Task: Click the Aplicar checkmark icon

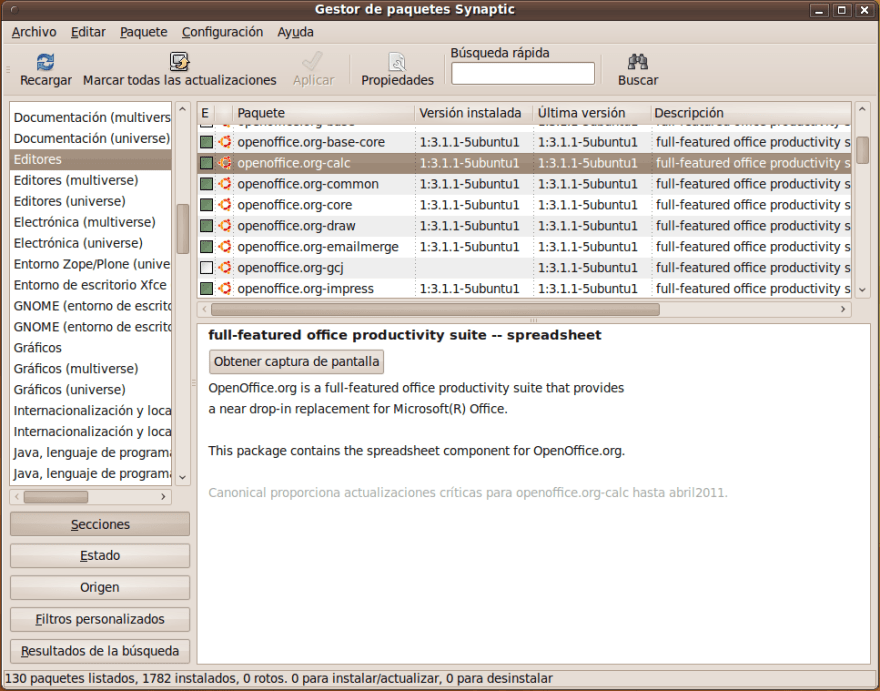Action: [313, 62]
